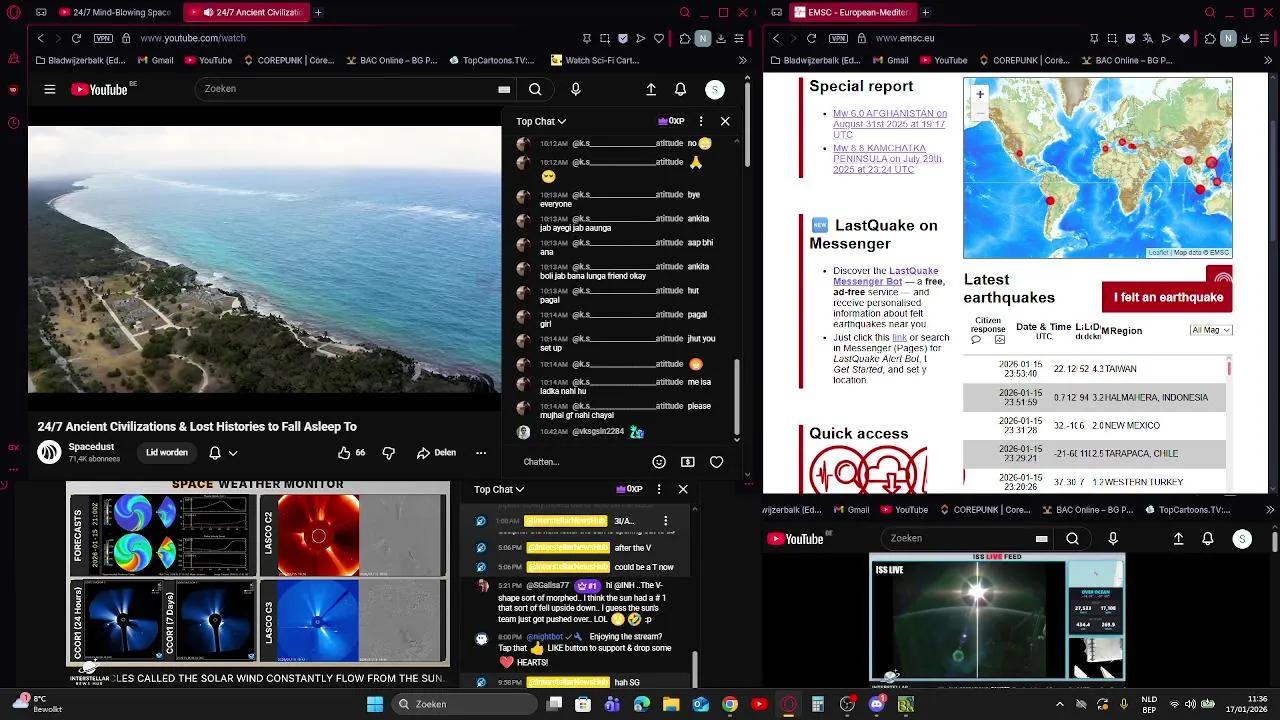The image size is (1280, 720).
Task: Click the dislike thumb on the Spacedust video
Action: pos(388,452)
